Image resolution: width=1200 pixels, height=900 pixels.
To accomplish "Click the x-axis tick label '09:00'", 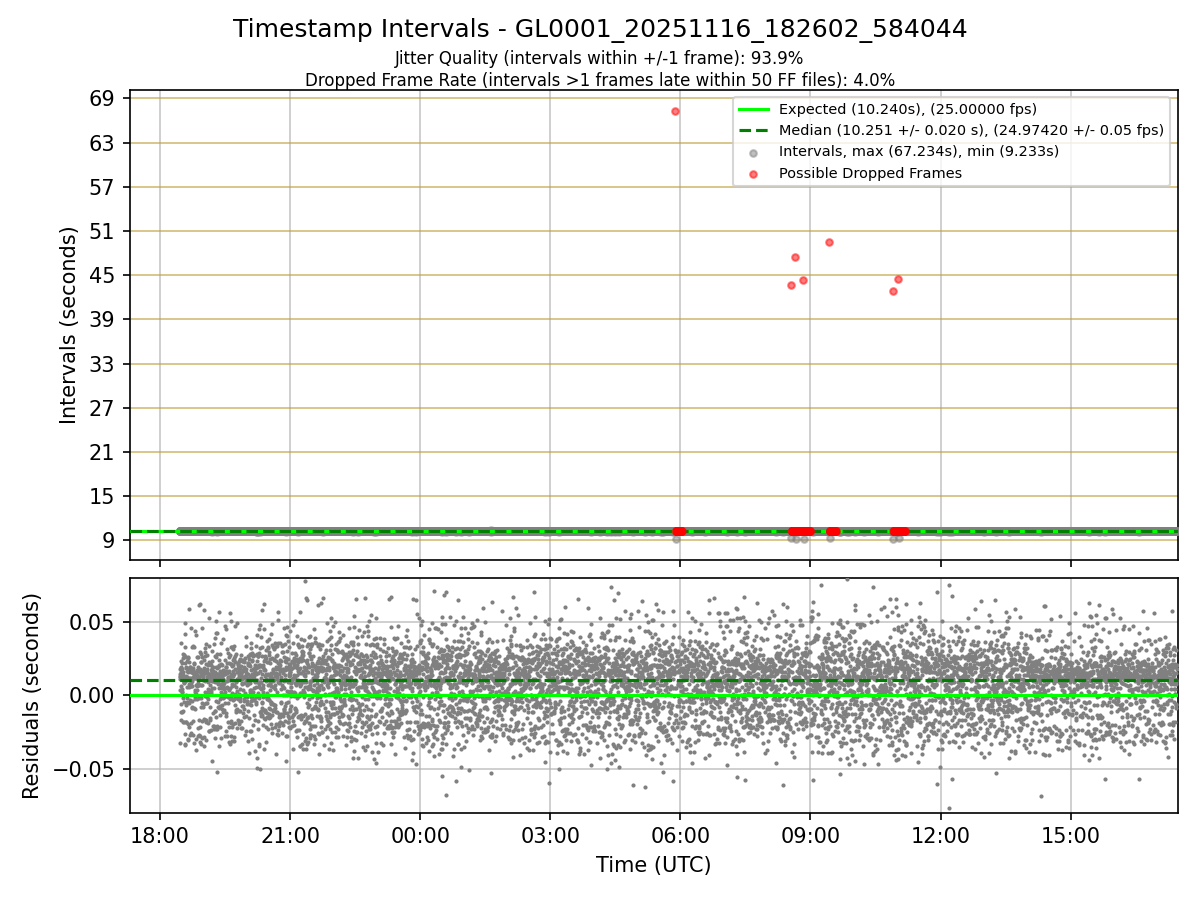I will (810, 835).
